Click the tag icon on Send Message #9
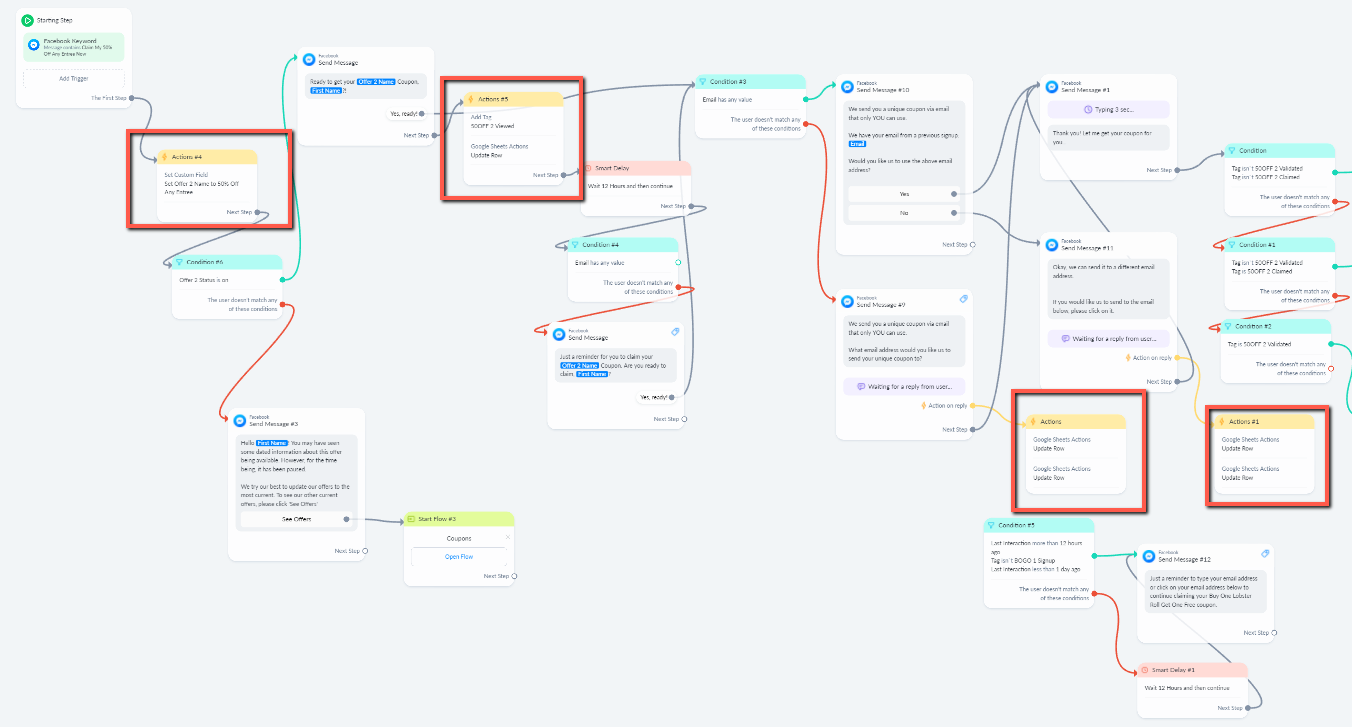Screen dimensions: 1352x727 963,299
